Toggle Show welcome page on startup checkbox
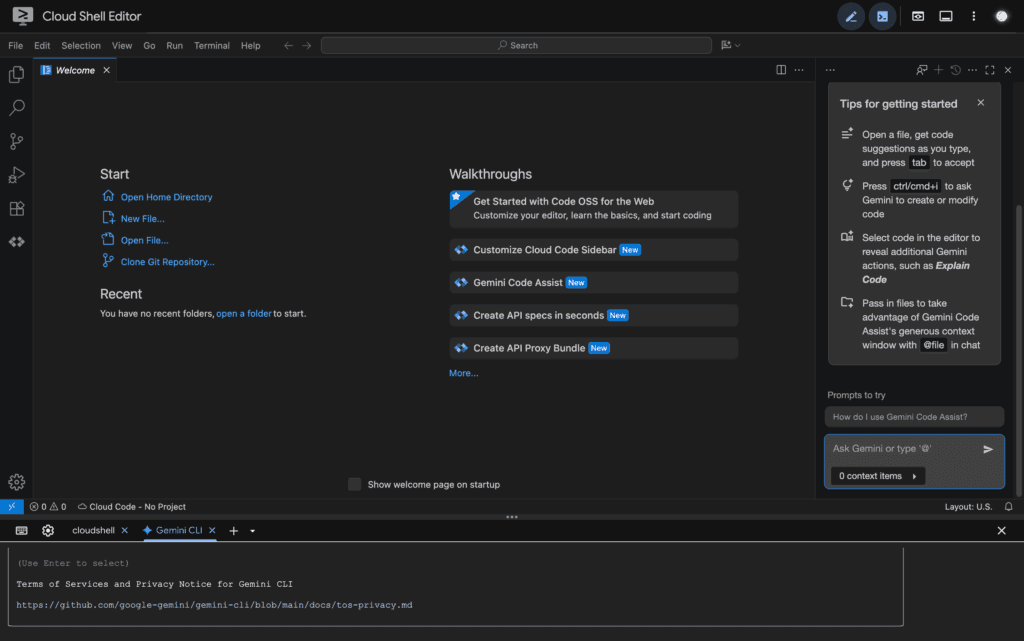Image resolution: width=1024 pixels, height=641 pixels. click(354, 484)
